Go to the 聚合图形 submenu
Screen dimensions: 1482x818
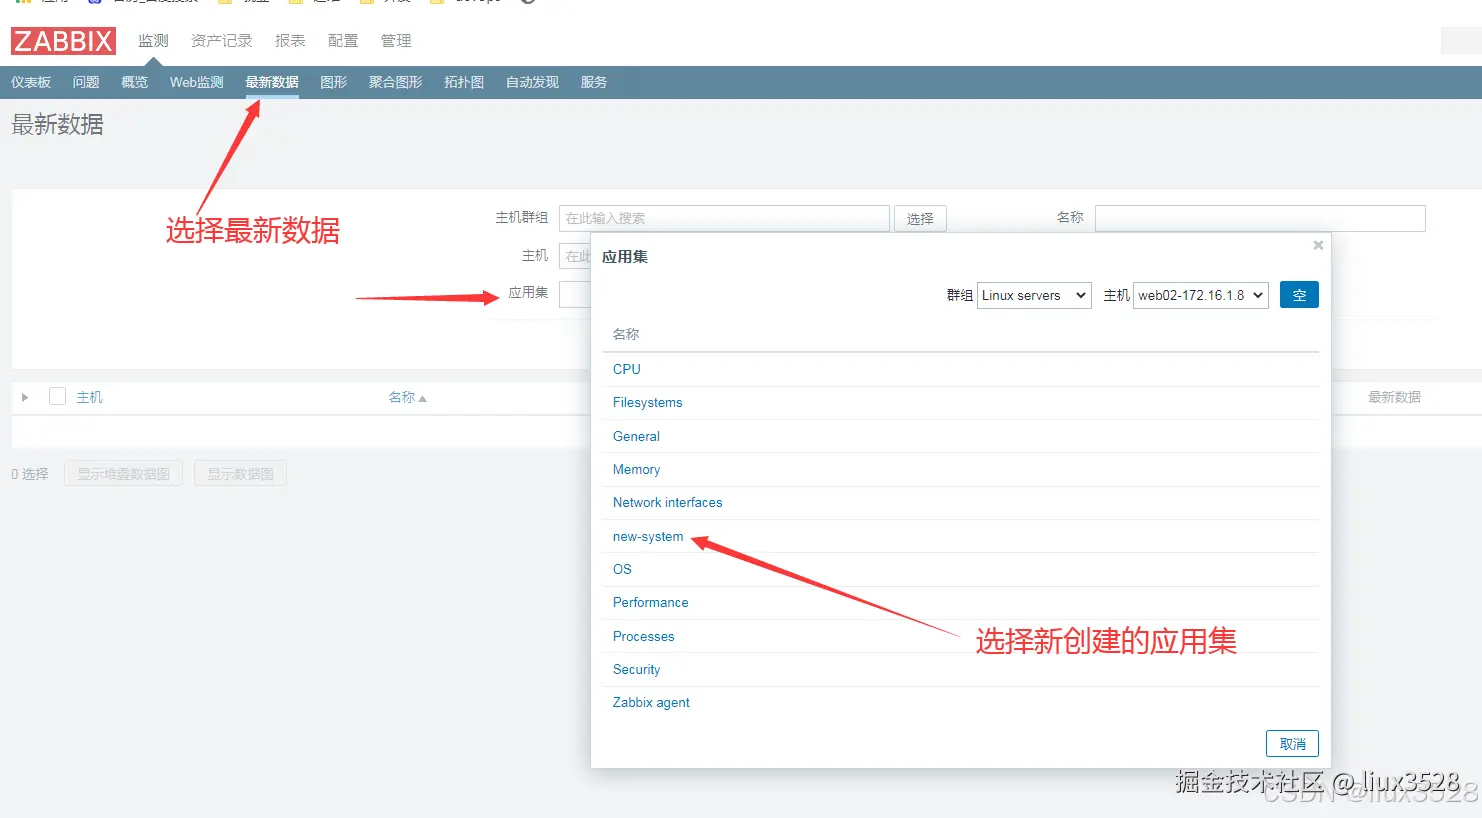tap(396, 82)
